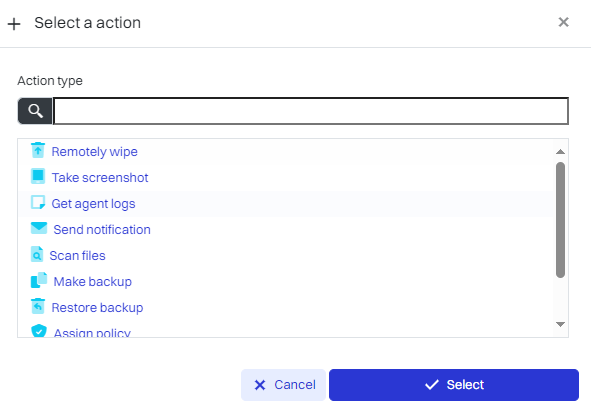Click the Remotely wipe trash icon
The image size is (591, 410).
[x=38, y=150]
